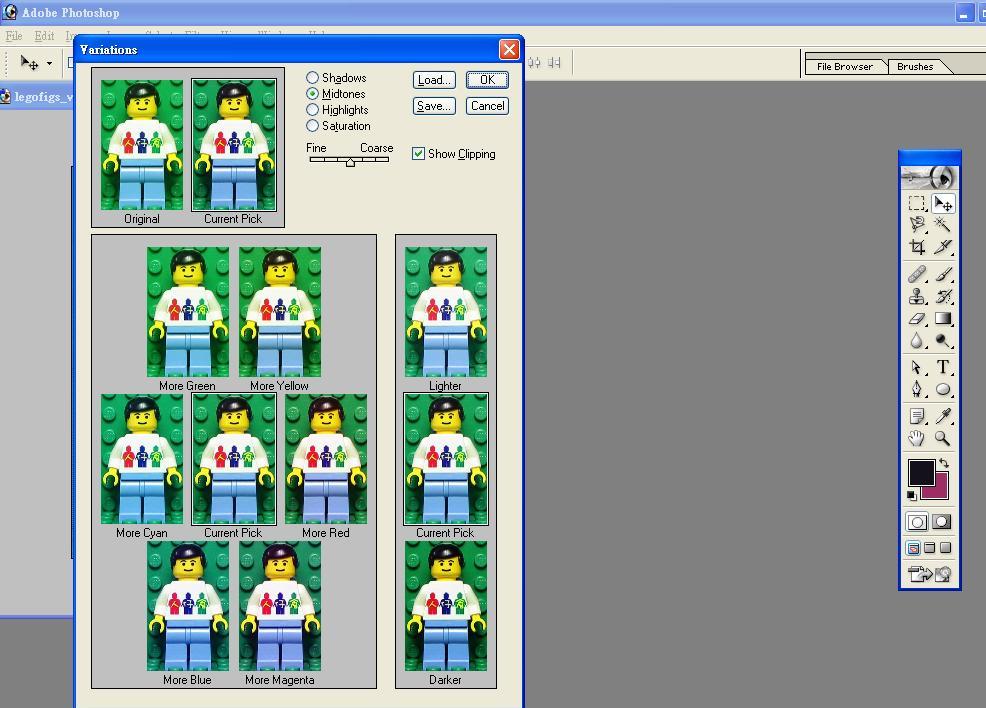Select the Path Selection arrow tool
This screenshot has width=986, height=708.
click(x=917, y=367)
